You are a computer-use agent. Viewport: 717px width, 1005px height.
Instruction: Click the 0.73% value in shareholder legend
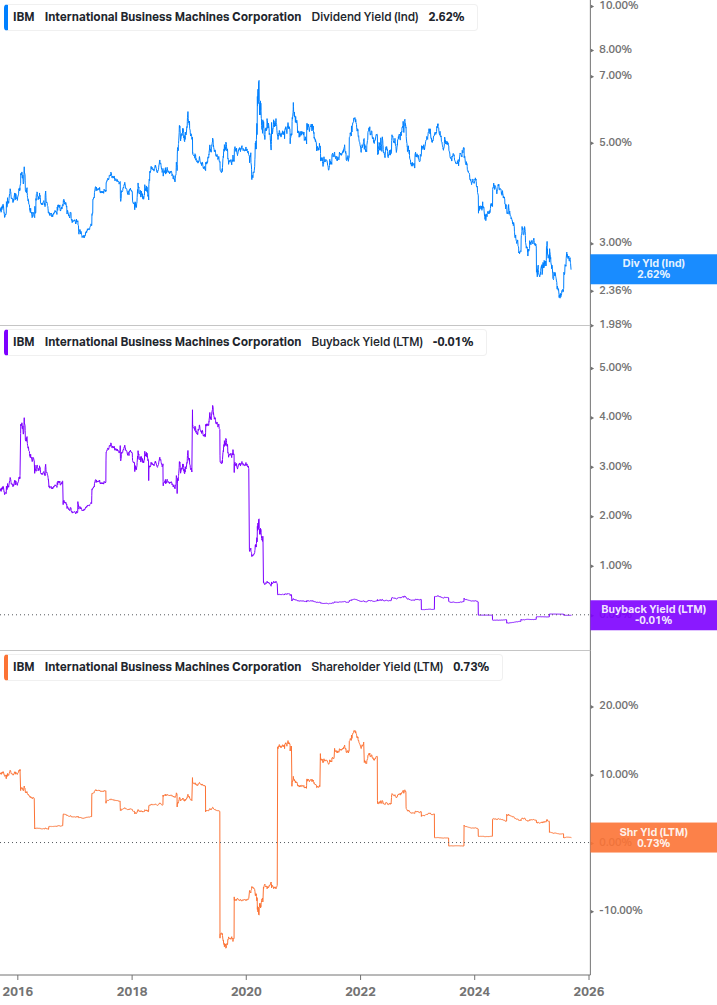[x=471, y=667]
